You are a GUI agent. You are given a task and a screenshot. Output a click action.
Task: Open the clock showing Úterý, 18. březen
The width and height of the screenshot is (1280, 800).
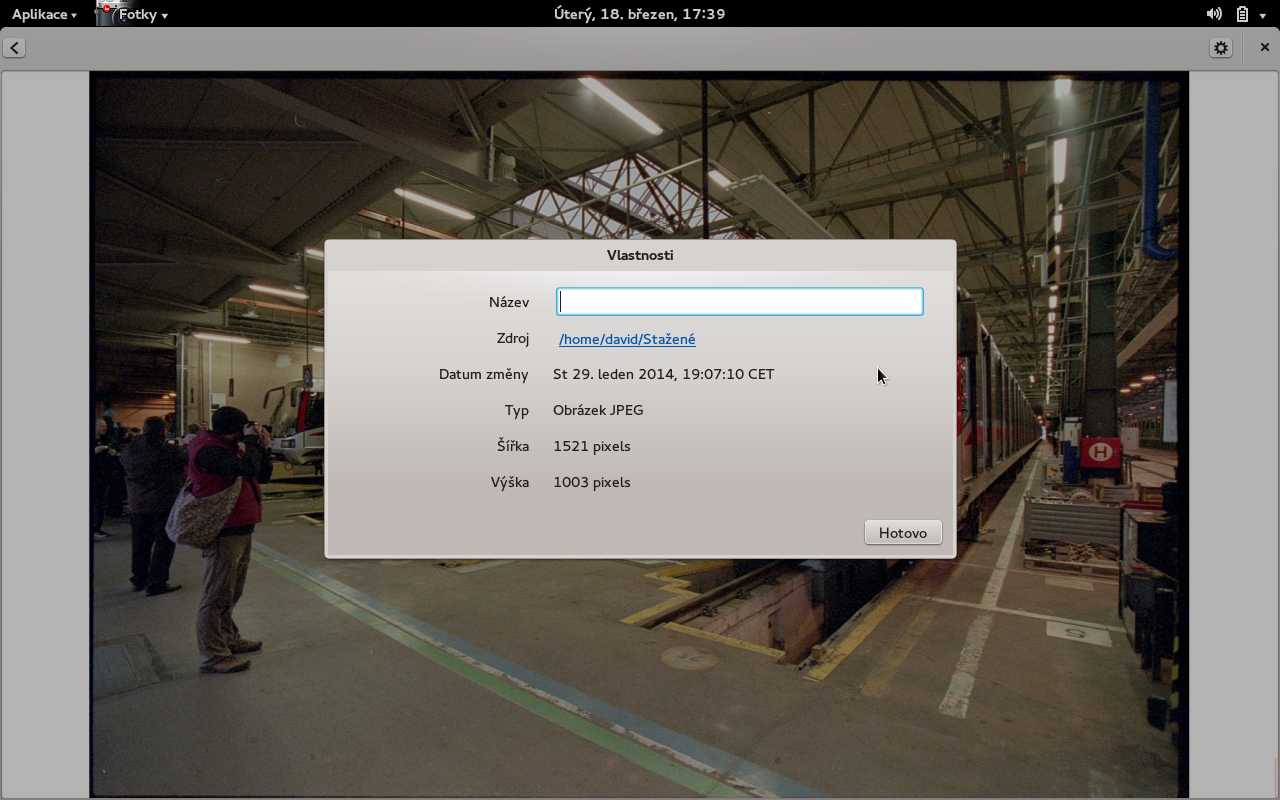(640, 14)
